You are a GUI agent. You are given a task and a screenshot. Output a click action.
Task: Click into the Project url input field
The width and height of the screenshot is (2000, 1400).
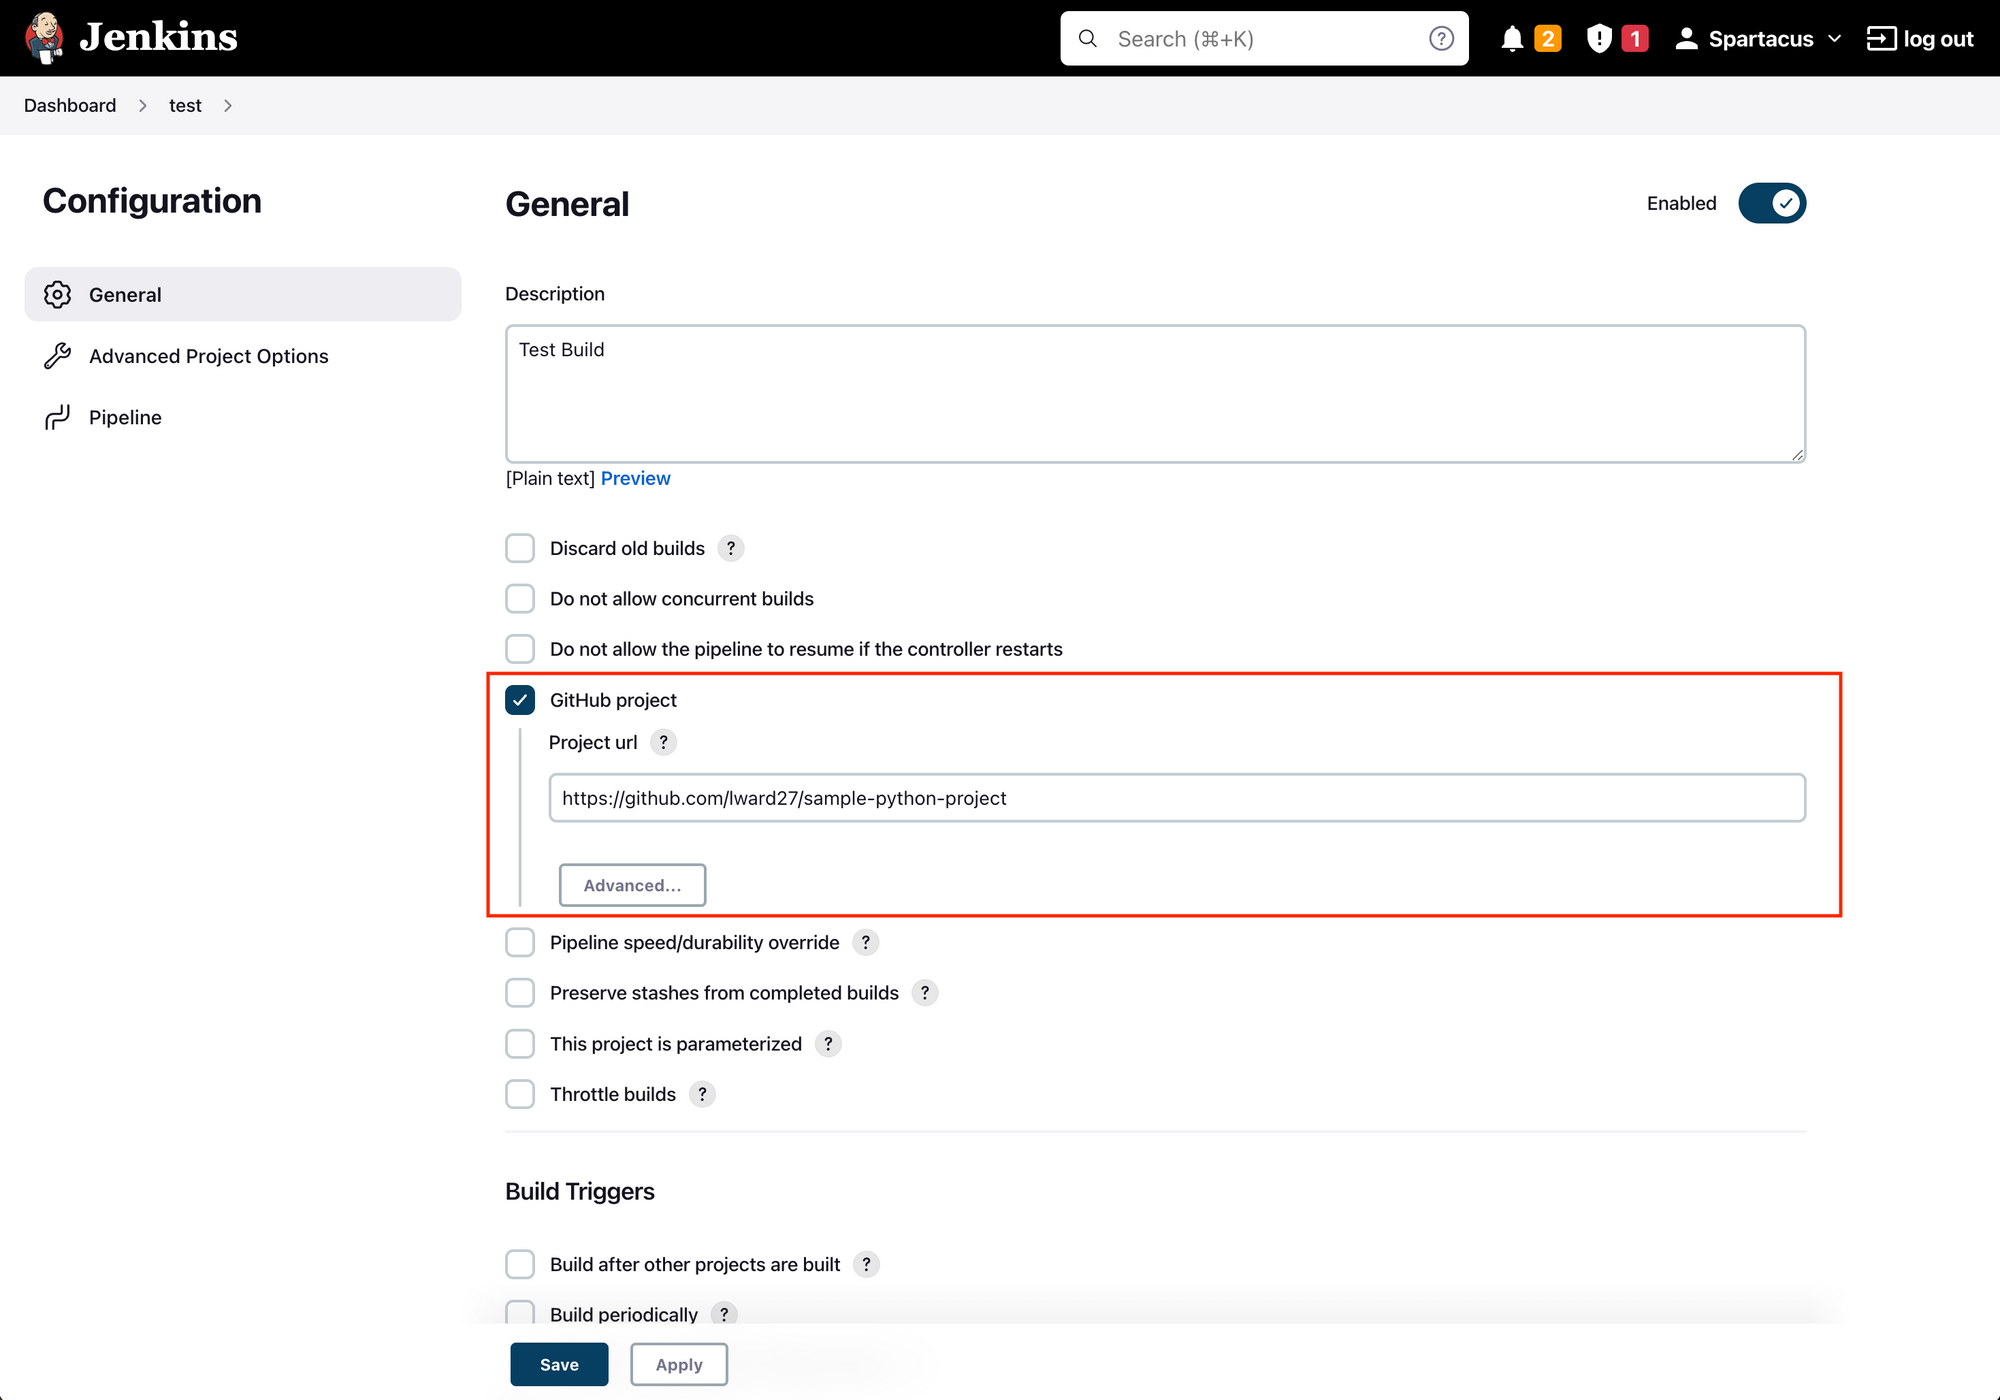click(1176, 798)
